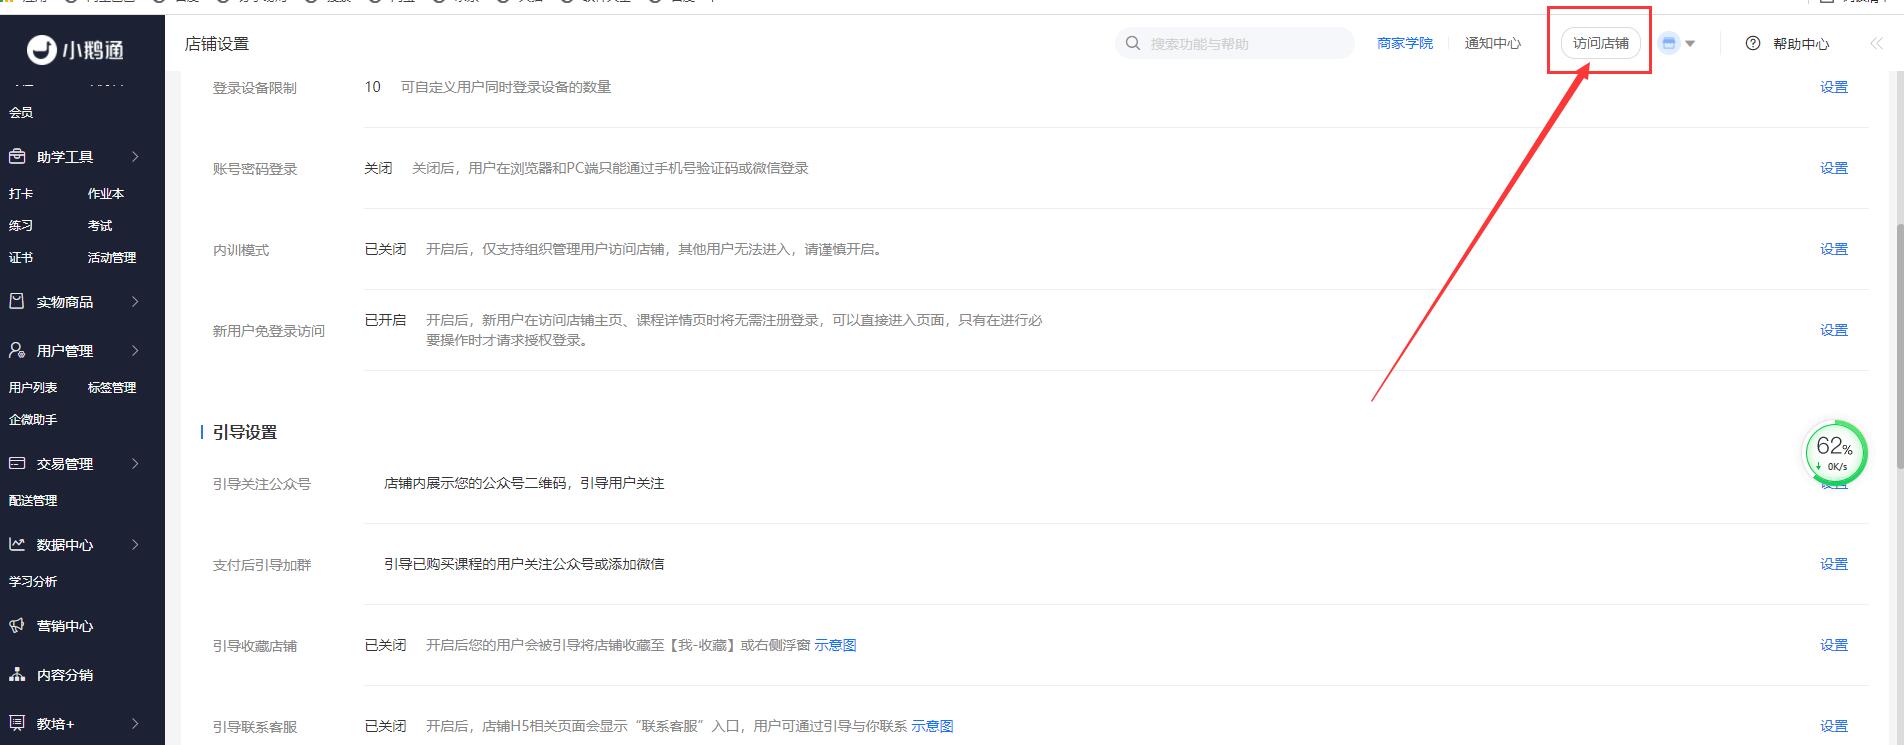Select 活动管理 in sidebar

click(x=112, y=257)
